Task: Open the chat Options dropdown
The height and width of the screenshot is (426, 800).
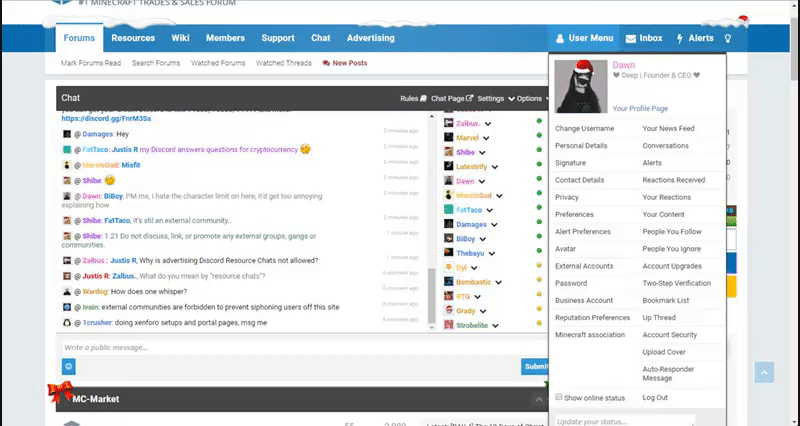Action: 533,98
